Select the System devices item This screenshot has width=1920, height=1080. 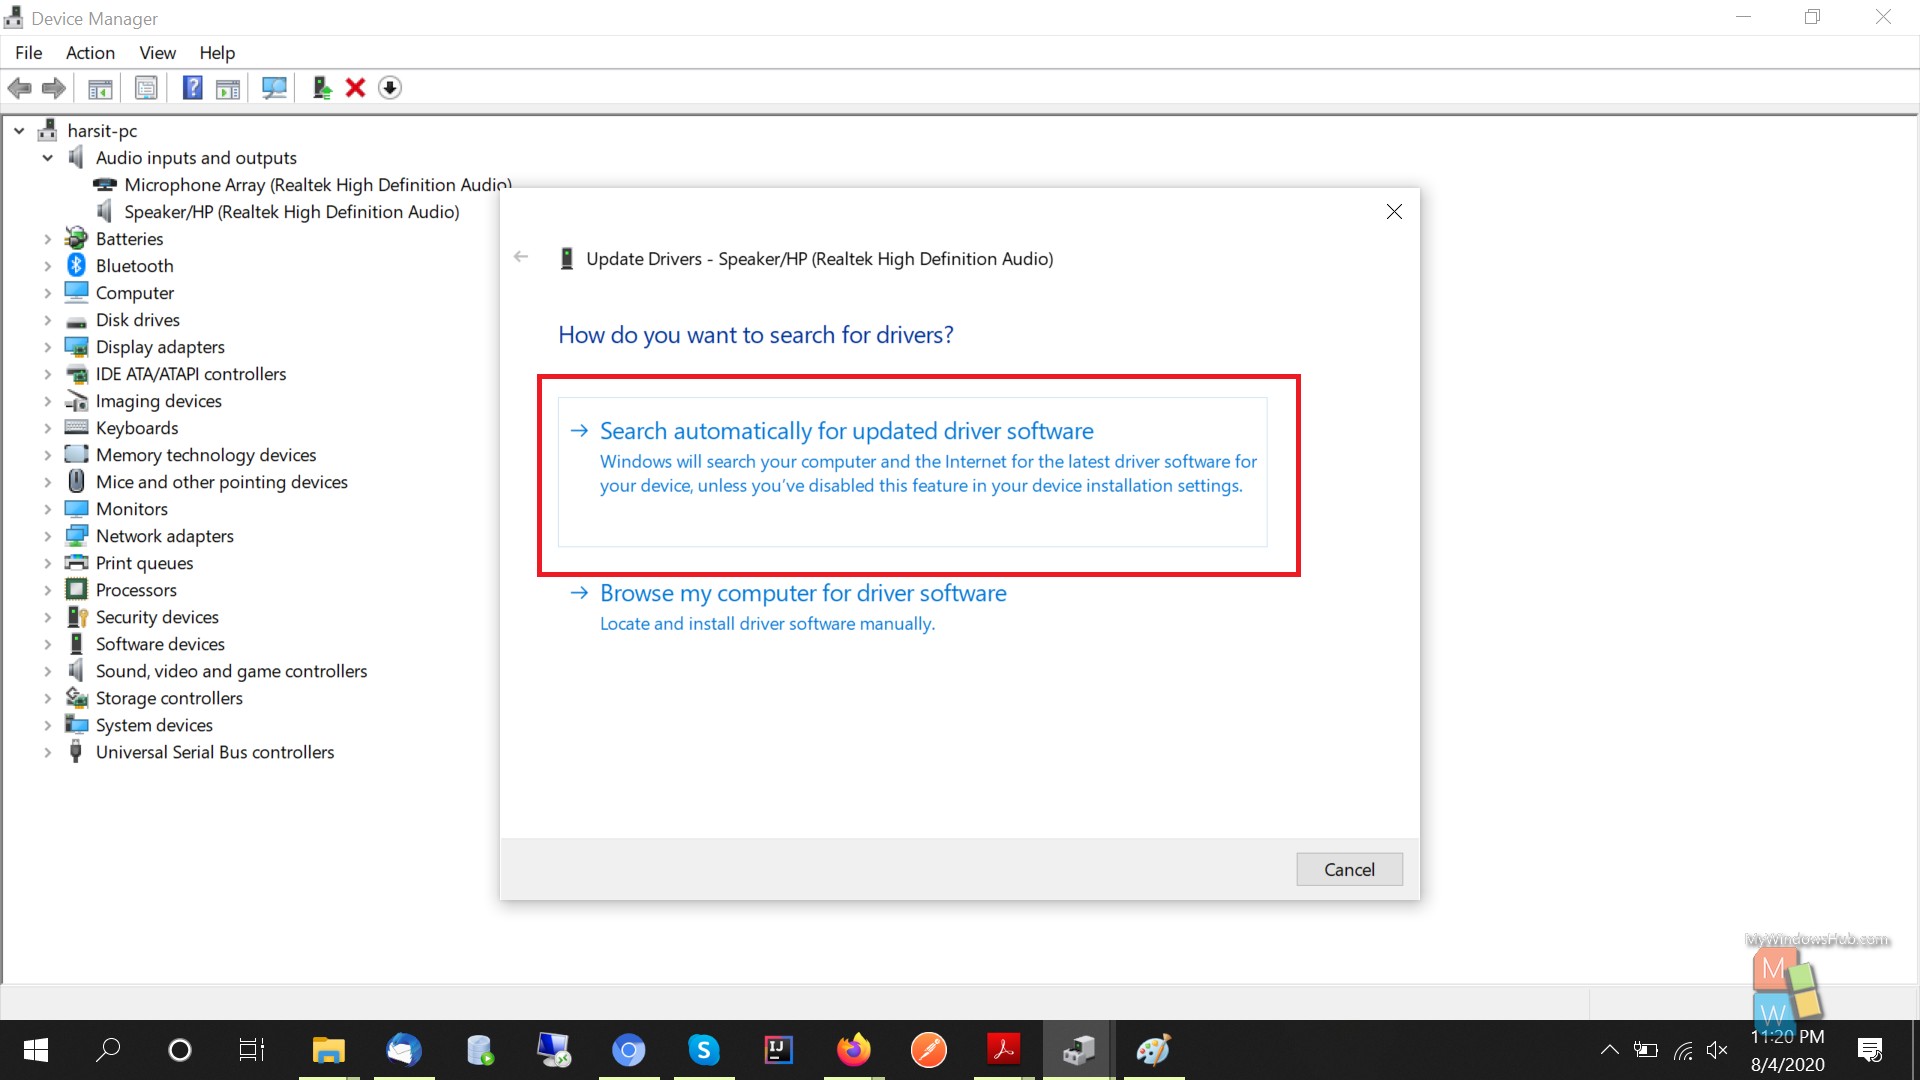click(x=154, y=725)
